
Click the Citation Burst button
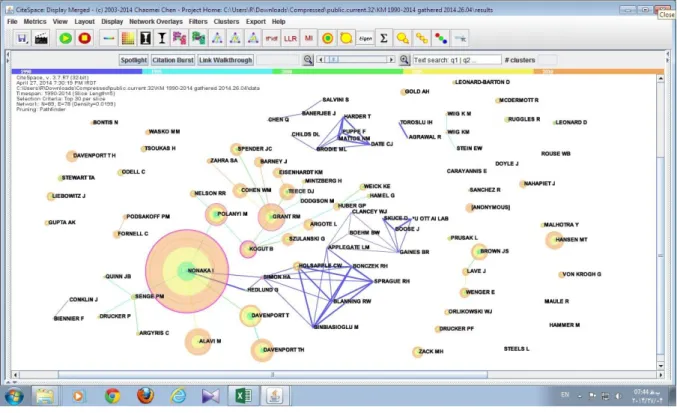coord(173,60)
